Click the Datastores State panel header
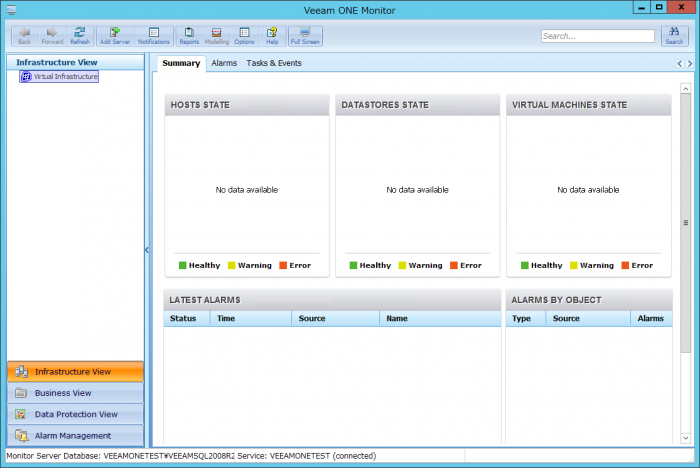 click(x=417, y=105)
